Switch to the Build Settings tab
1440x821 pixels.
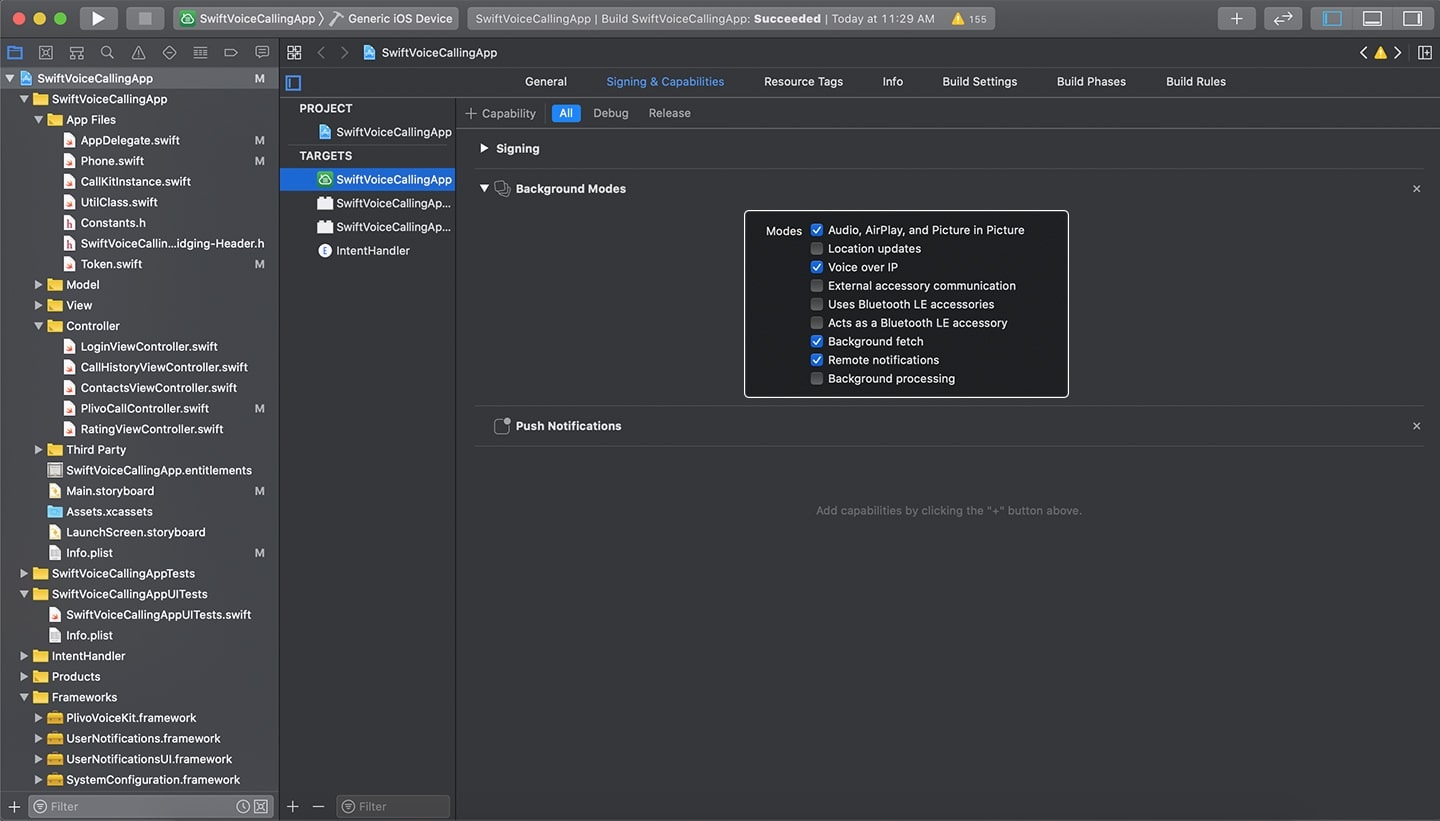coord(980,82)
